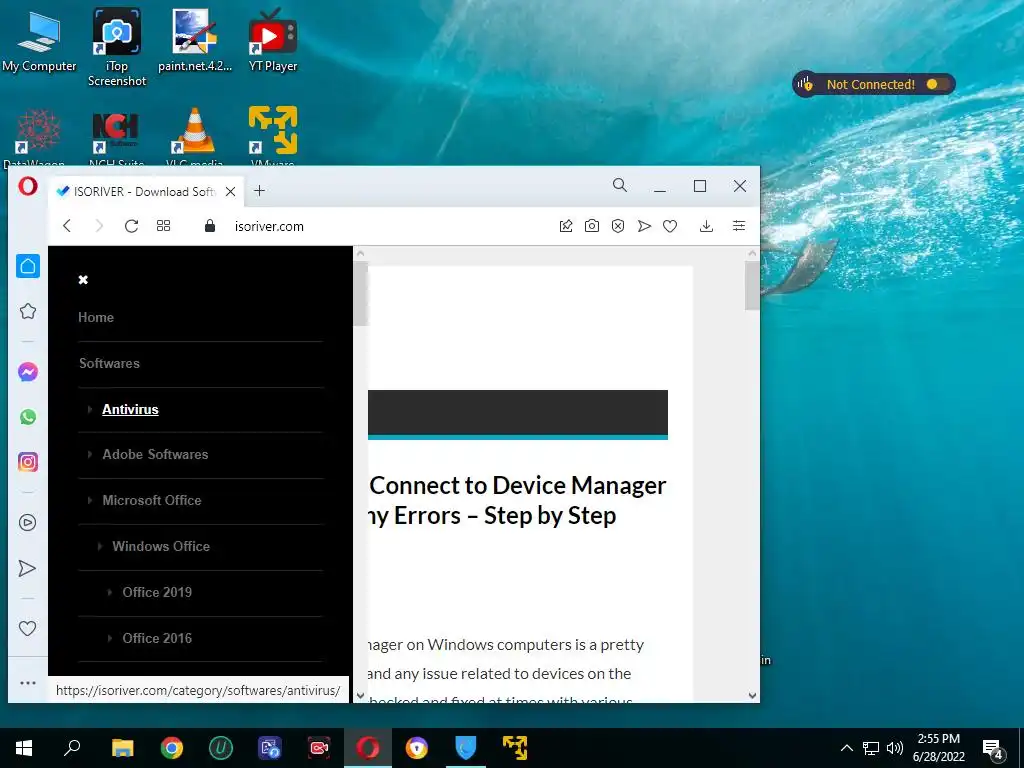This screenshot has width=1024, height=768.
Task: Click the Device Manager article headline
Action: [517, 500]
